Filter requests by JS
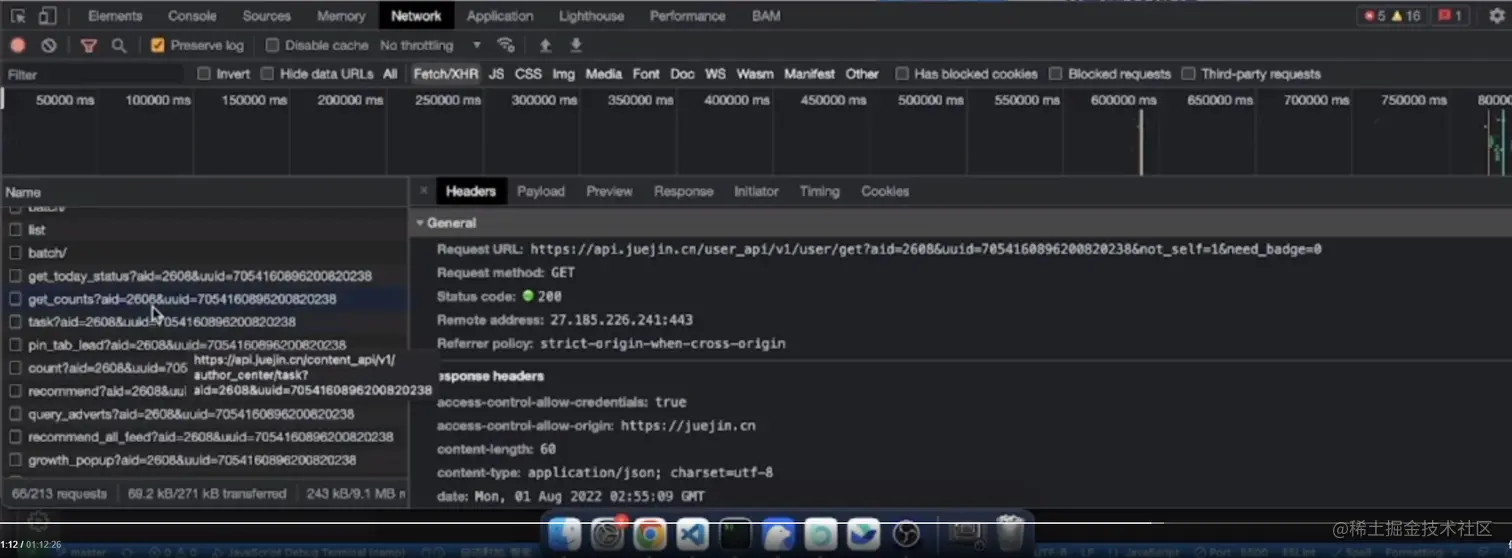 point(496,74)
